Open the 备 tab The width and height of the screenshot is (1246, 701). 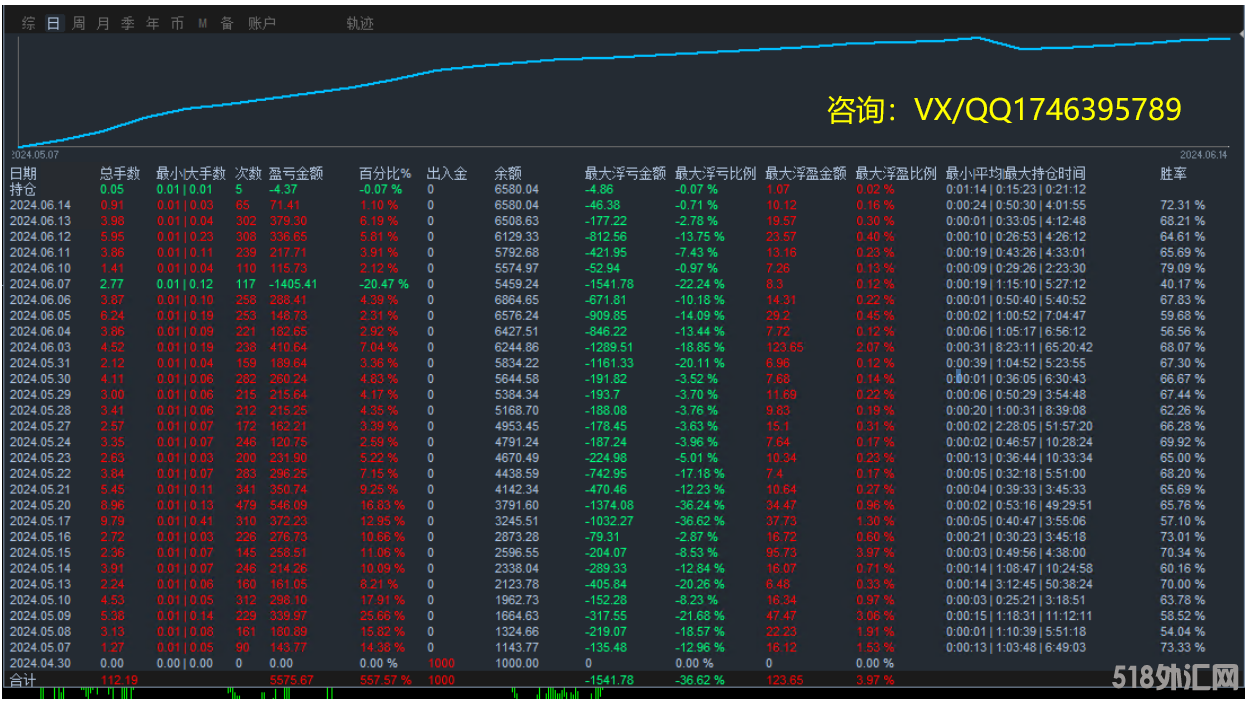[227, 23]
